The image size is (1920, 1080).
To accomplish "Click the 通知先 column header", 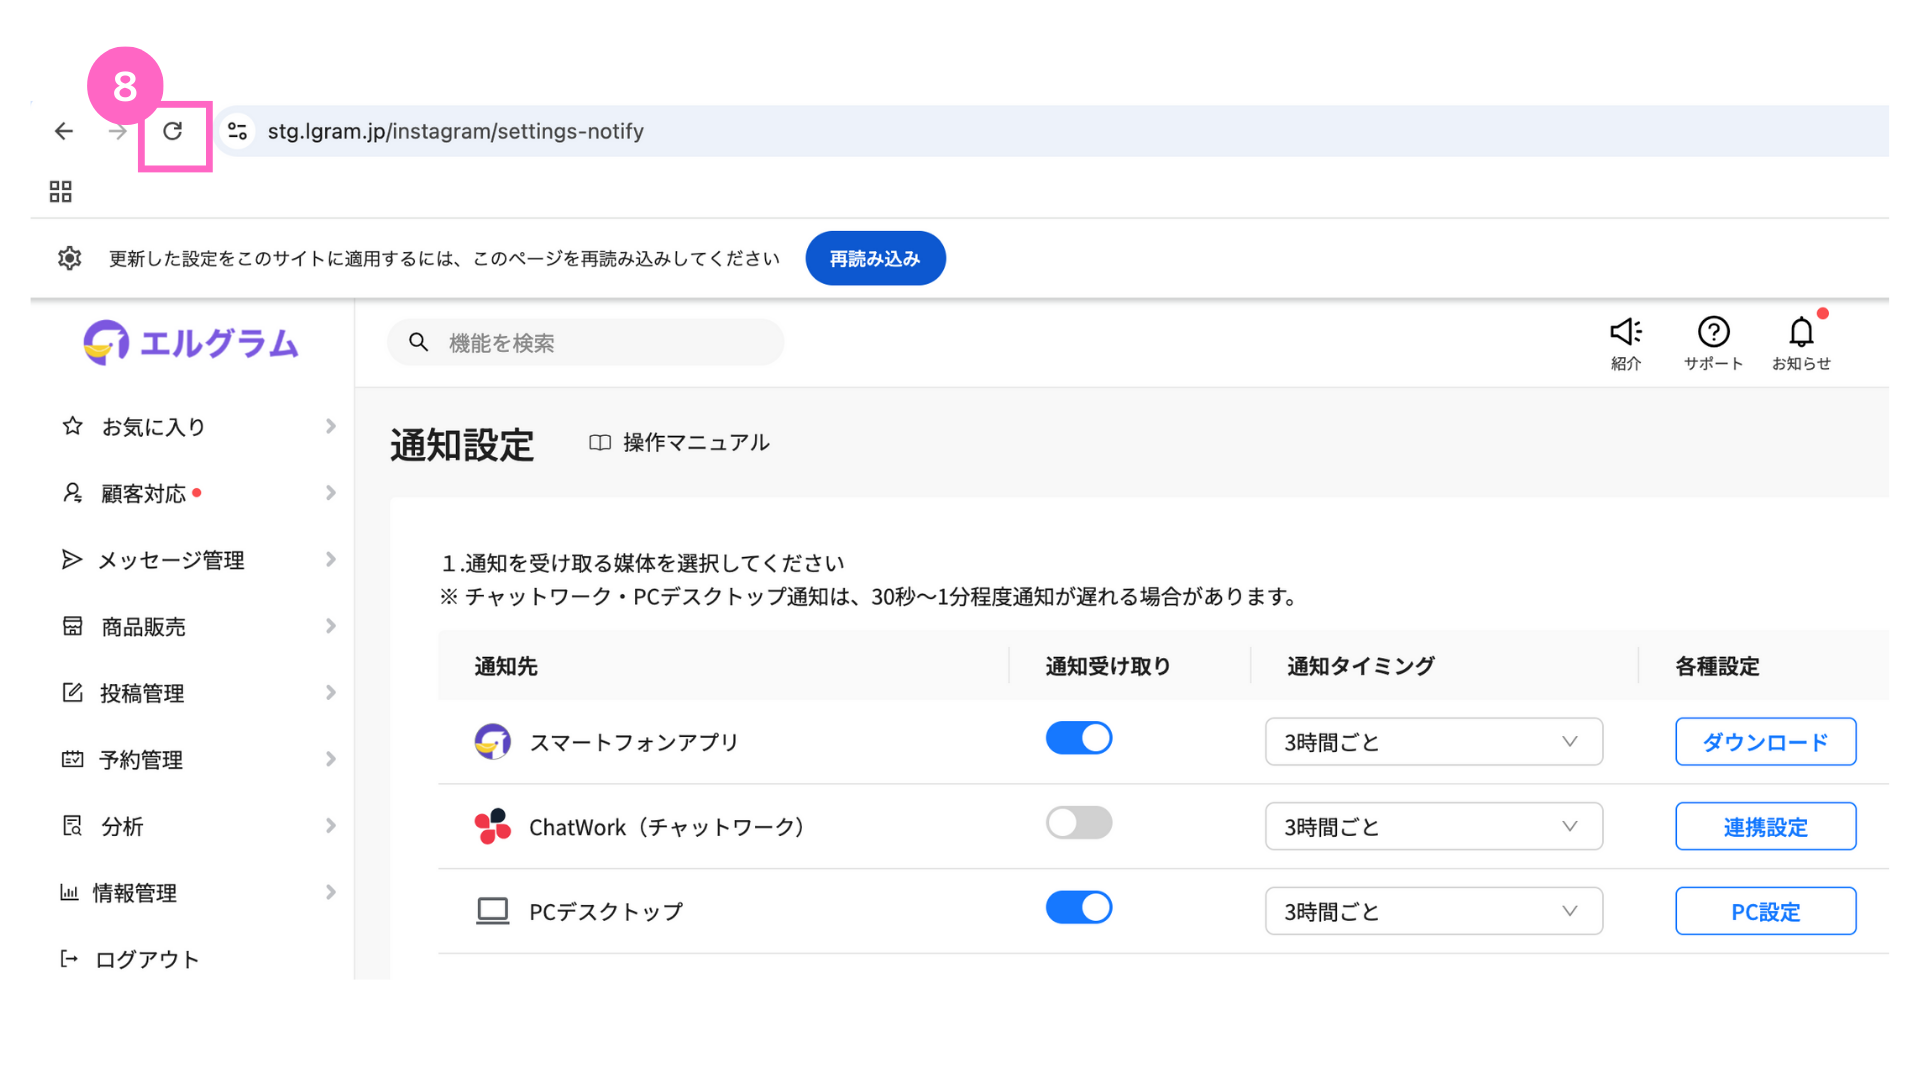I will [506, 666].
